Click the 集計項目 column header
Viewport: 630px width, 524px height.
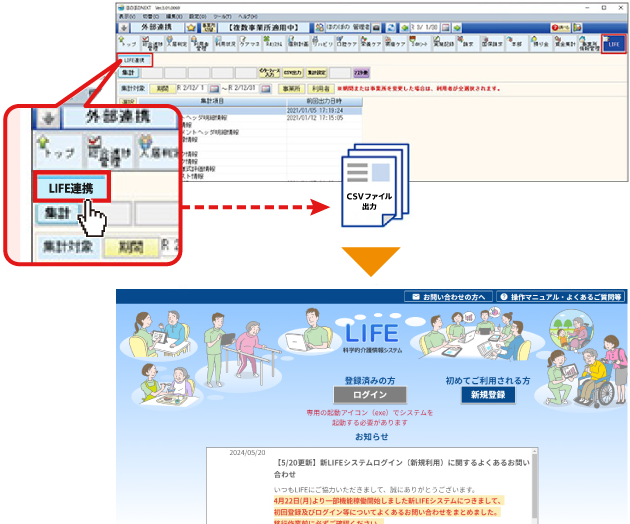point(212,101)
